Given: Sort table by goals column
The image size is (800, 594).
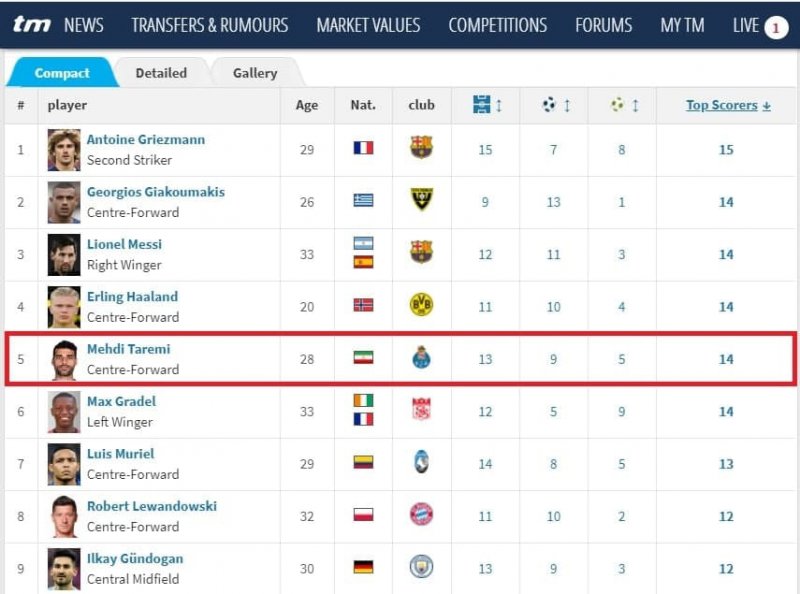Looking at the screenshot, I should [x=553, y=104].
